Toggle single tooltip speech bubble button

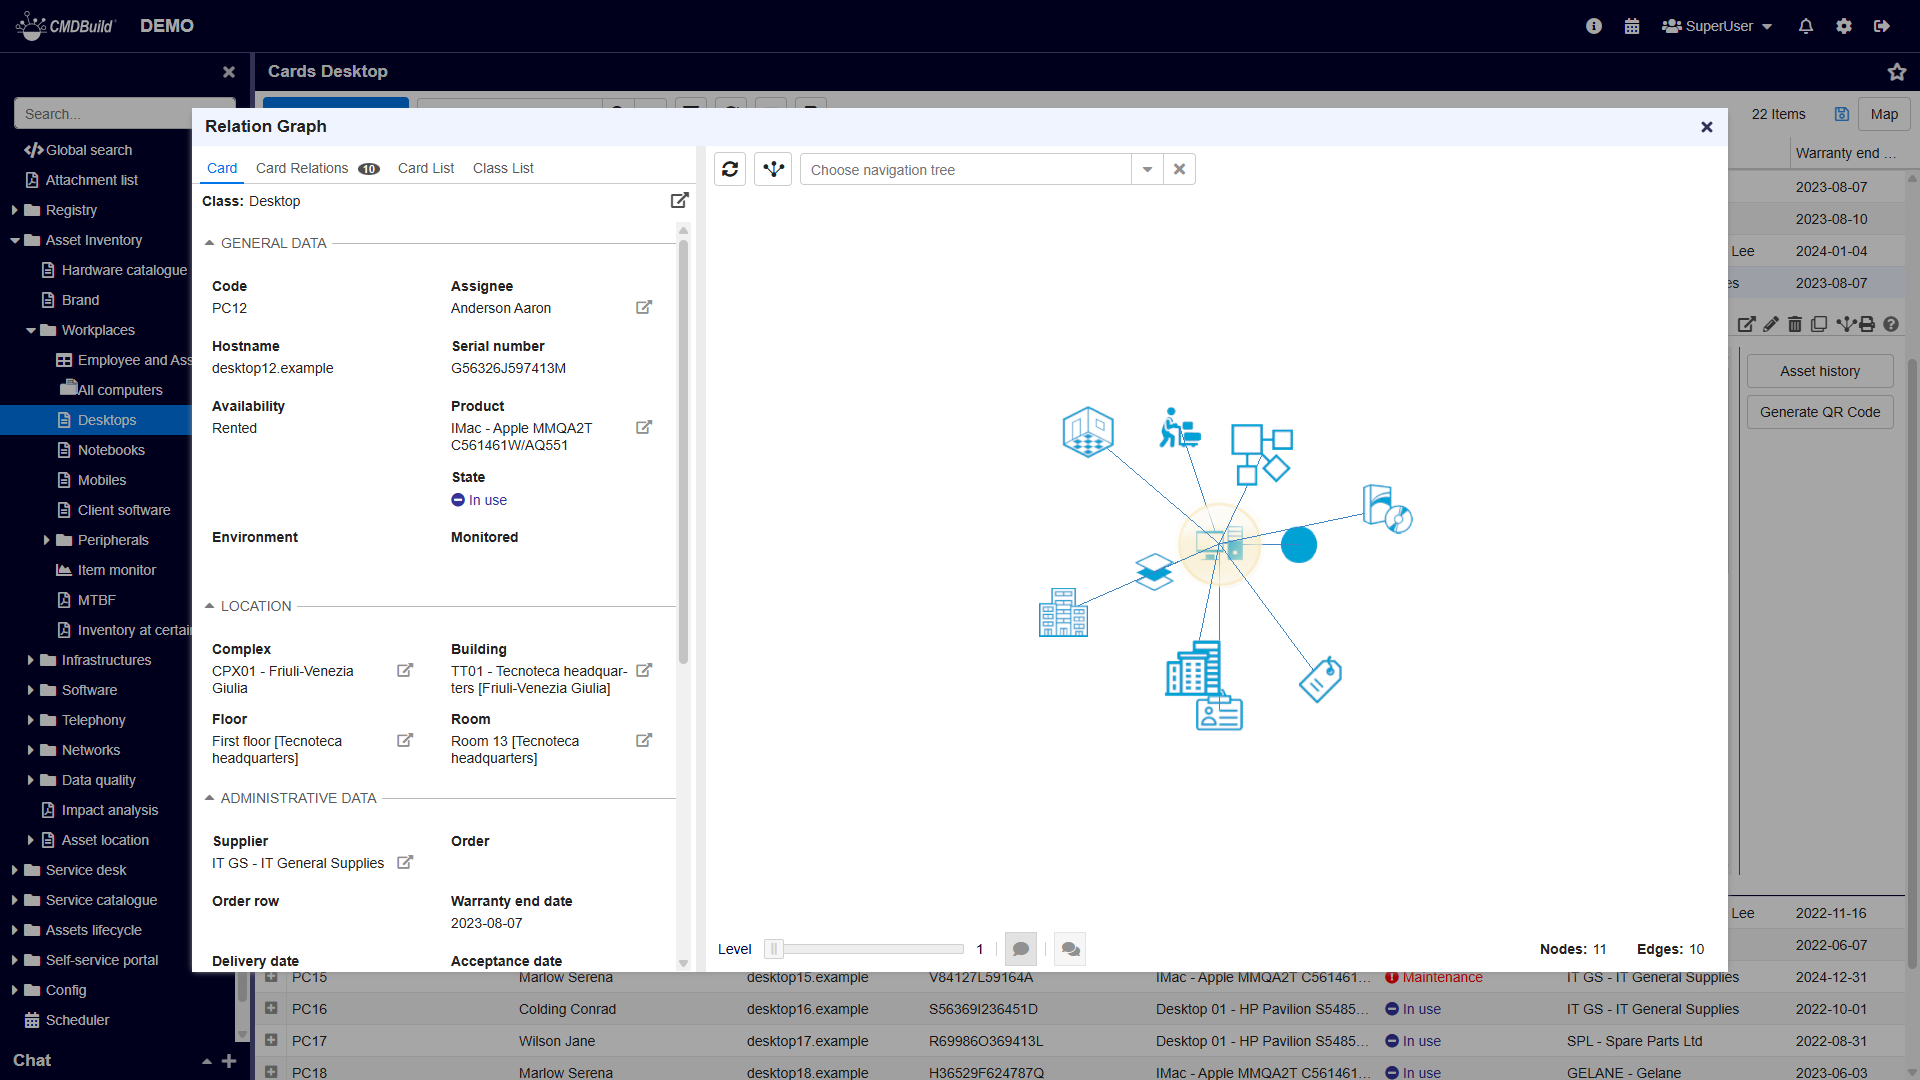coord(1020,949)
